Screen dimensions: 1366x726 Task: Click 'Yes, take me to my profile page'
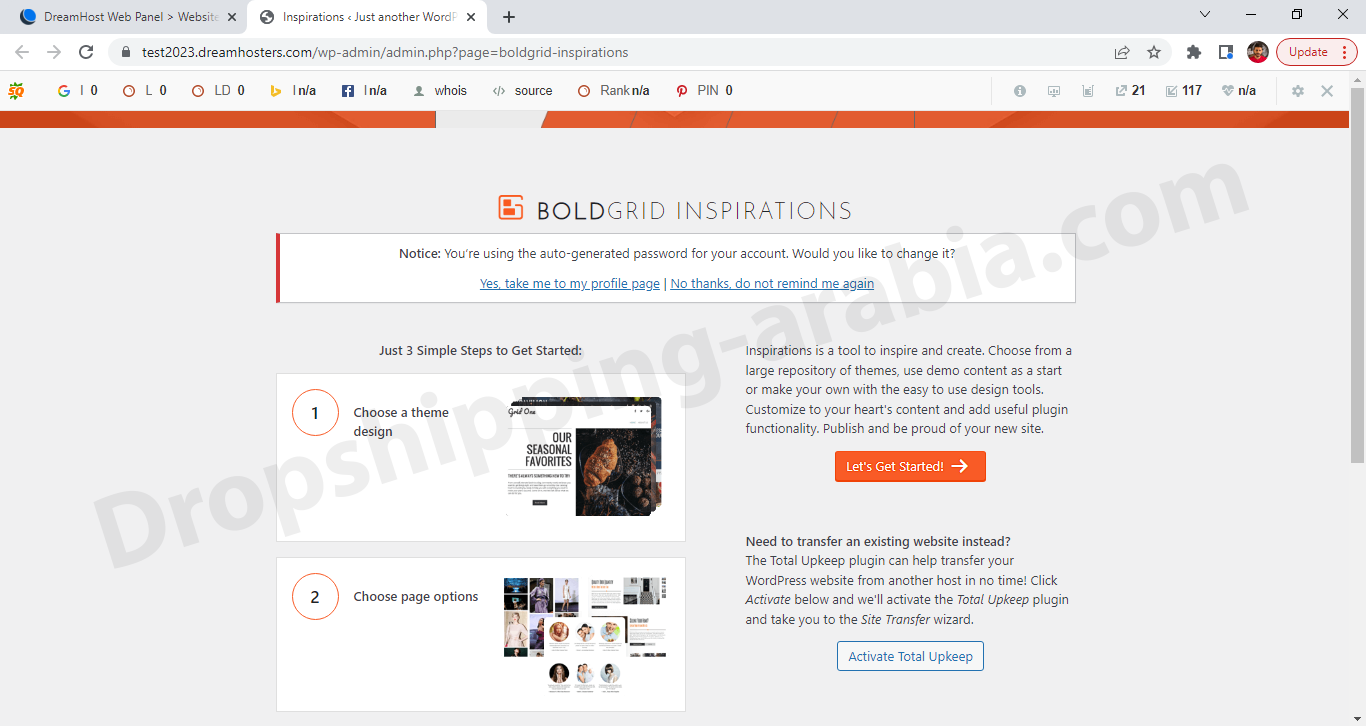tap(570, 284)
